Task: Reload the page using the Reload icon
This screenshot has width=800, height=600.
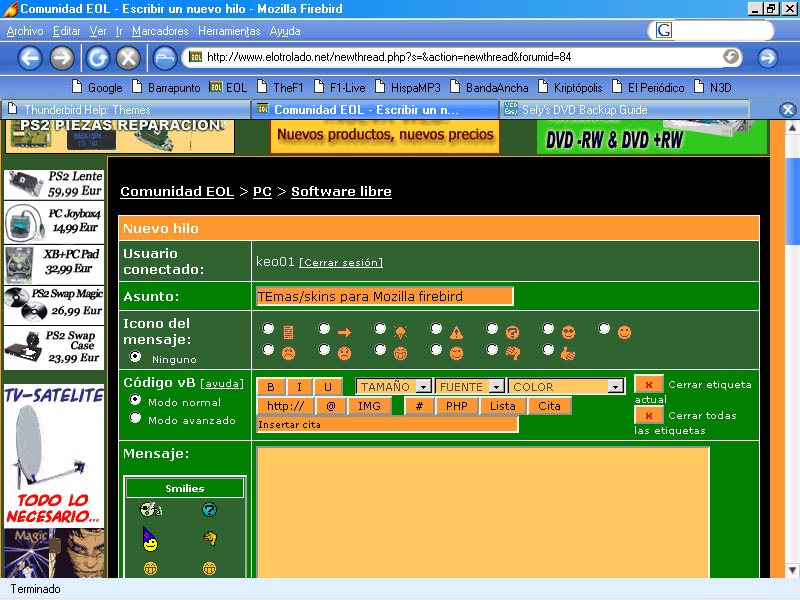Action: [x=97, y=58]
